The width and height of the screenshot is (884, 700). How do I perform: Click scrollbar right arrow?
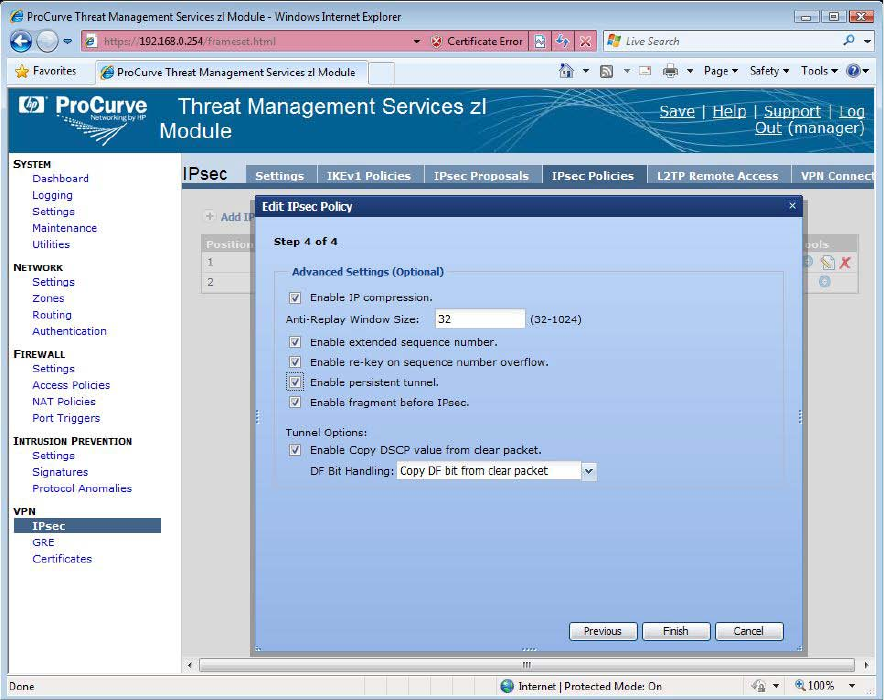pyautogui.click(x=866, y=665)
